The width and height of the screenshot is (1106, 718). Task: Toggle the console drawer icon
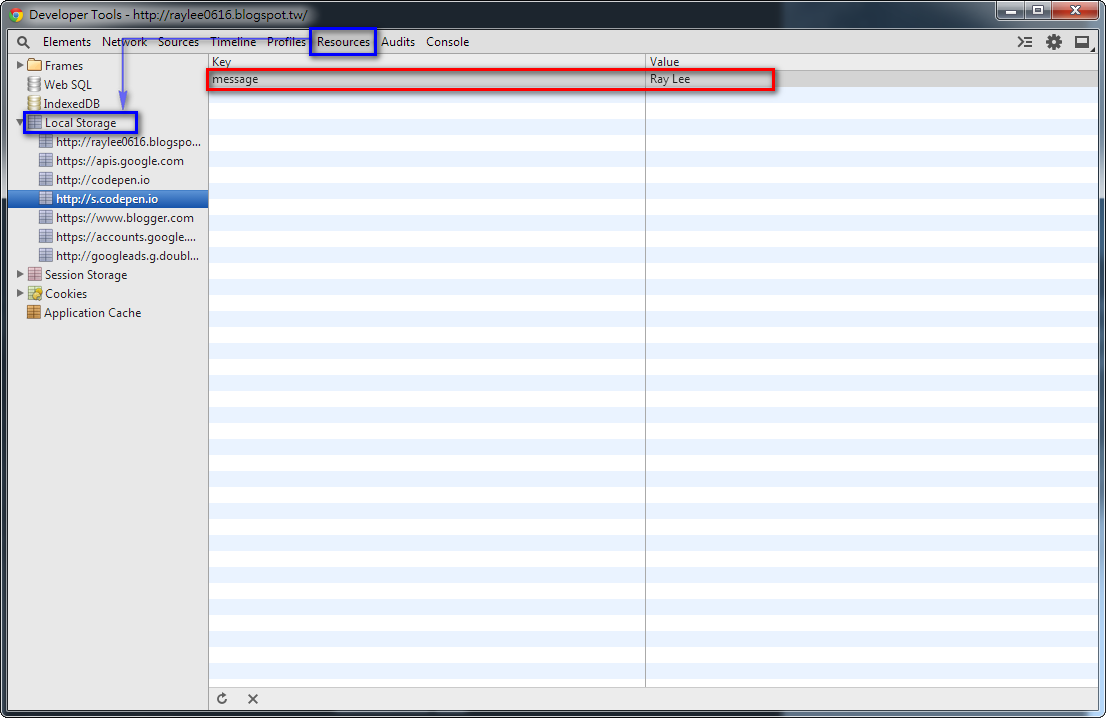[x=1024, y=42]
